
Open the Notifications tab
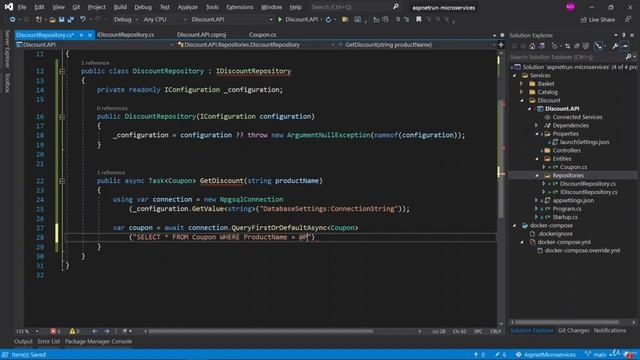[x=609, y=331]
